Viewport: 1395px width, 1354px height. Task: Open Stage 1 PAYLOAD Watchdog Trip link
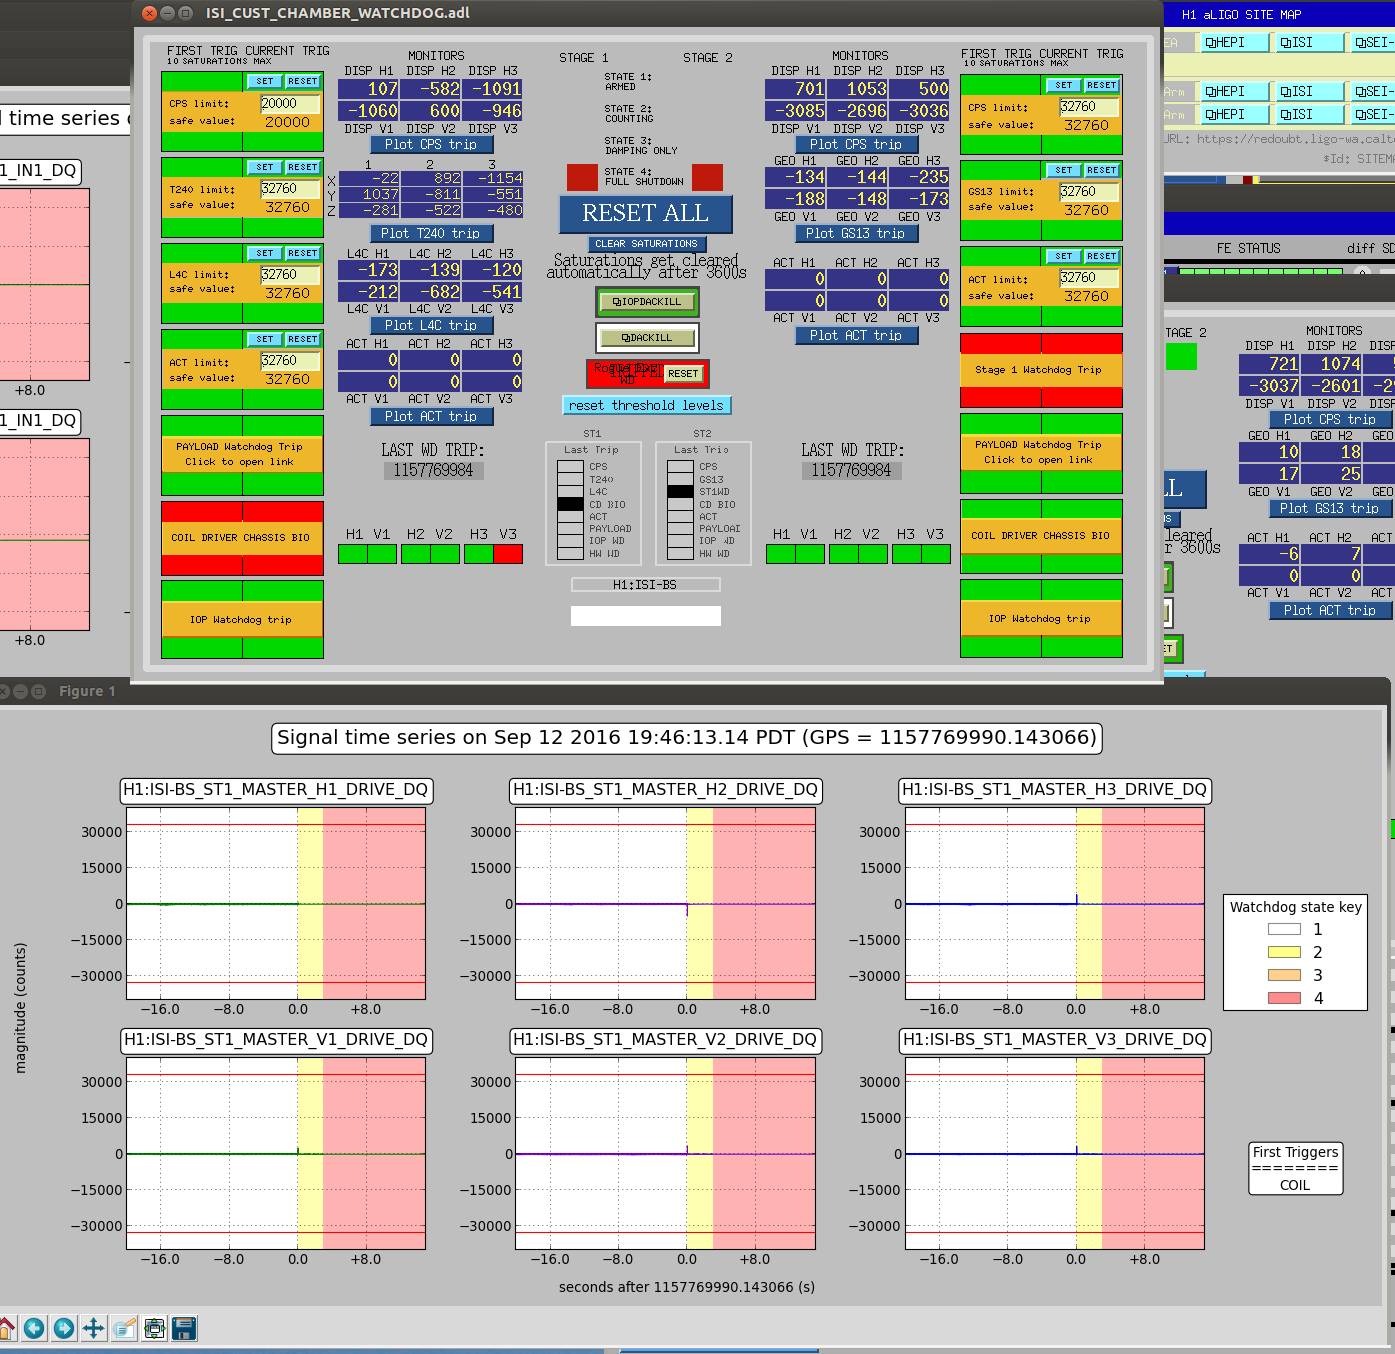click(x=242, y=455)
